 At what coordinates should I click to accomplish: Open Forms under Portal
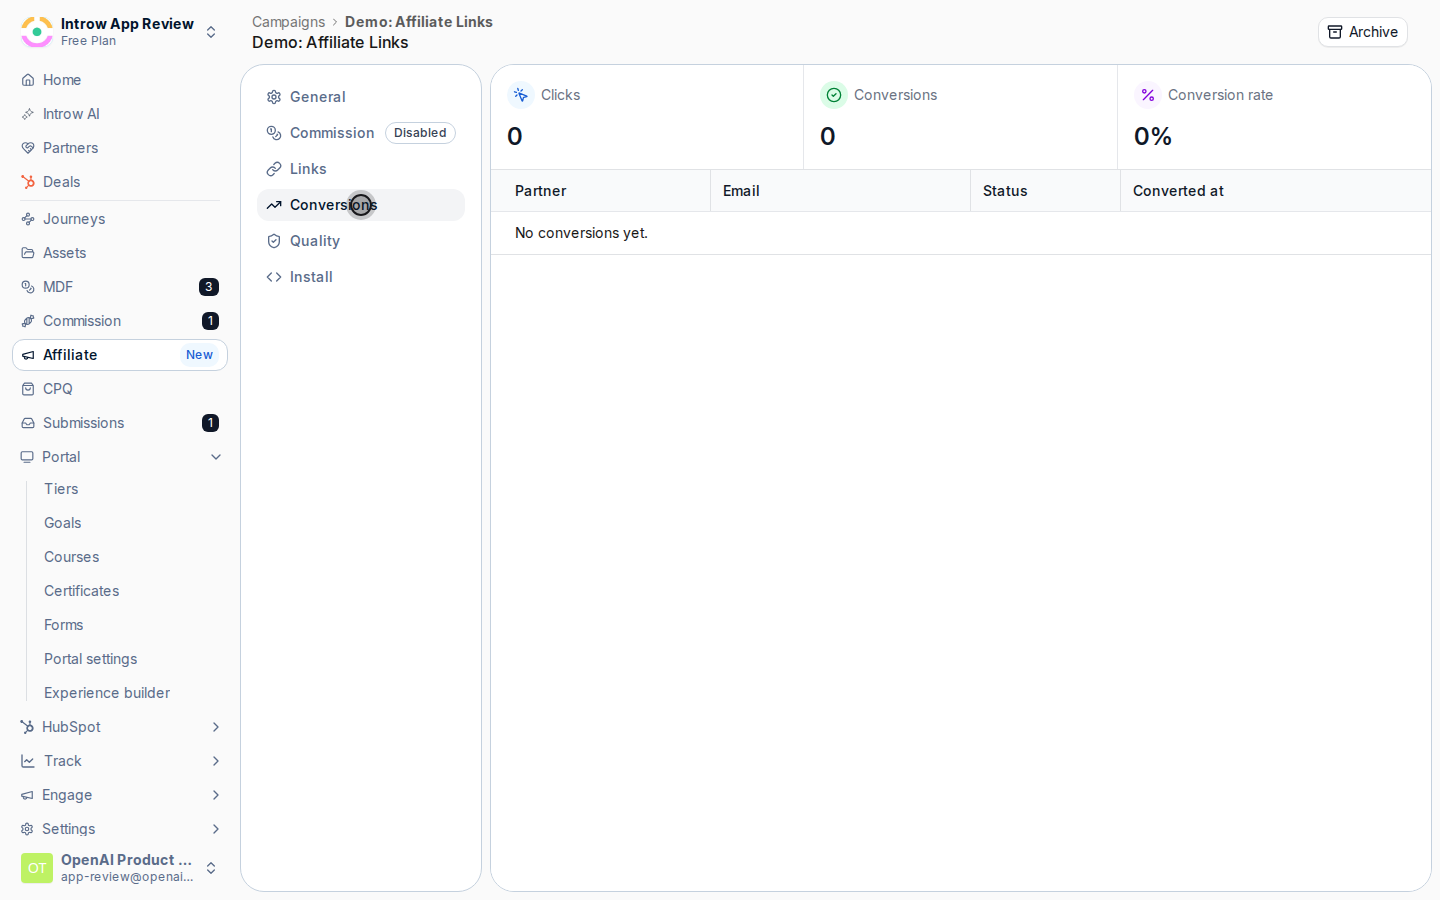coord(64,625)
